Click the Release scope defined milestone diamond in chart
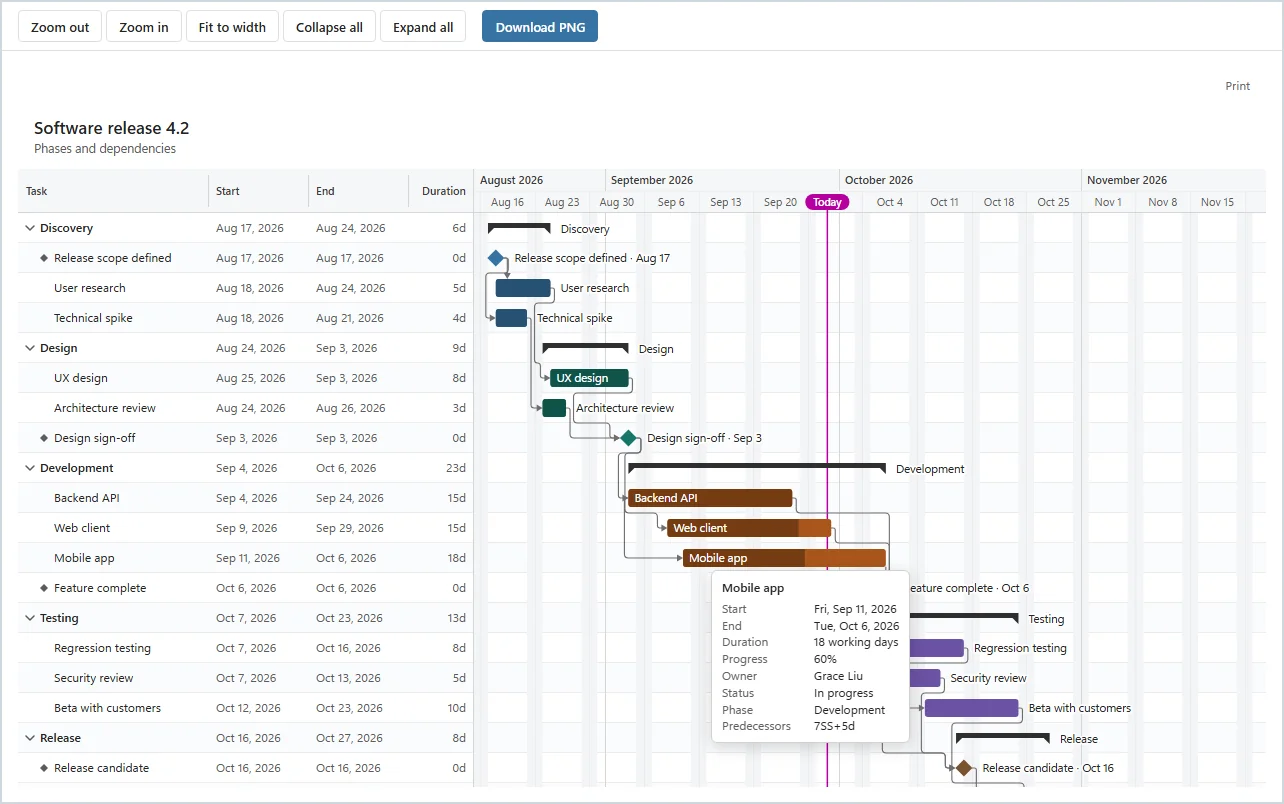This screenshot has width=1284, height=804. 496,258
